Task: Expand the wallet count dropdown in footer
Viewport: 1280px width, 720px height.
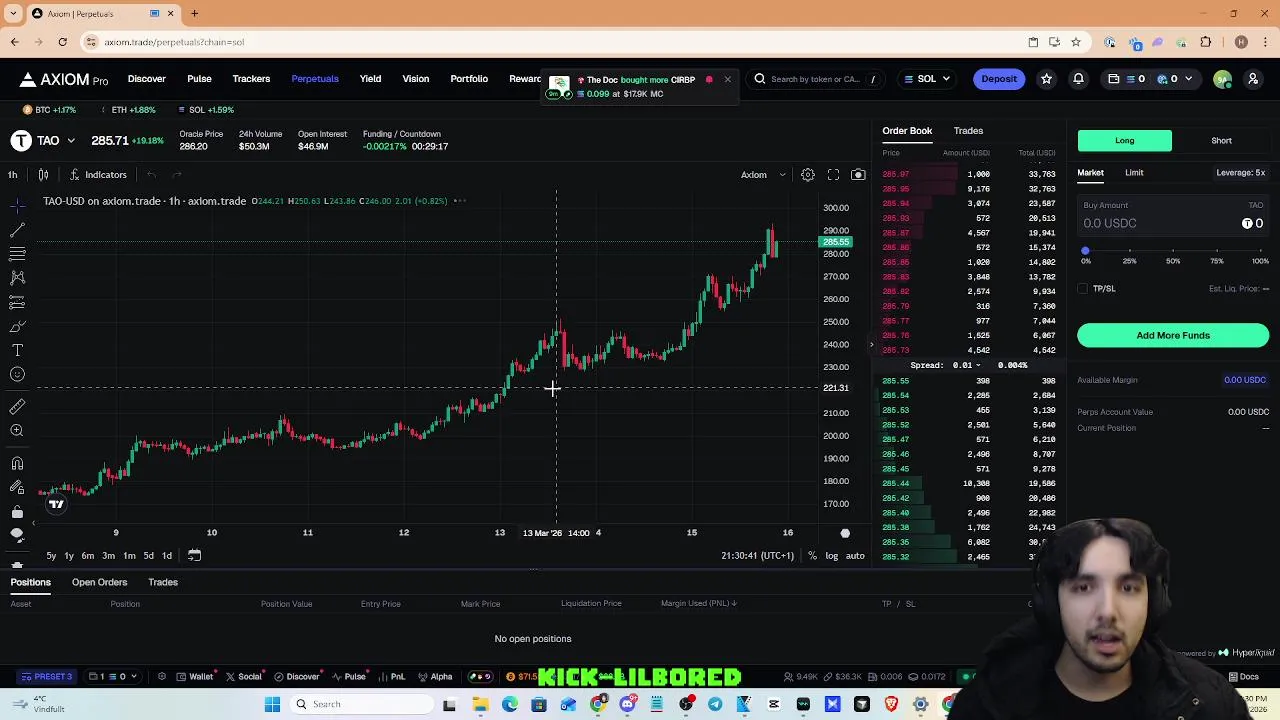Action: (112, 677)
